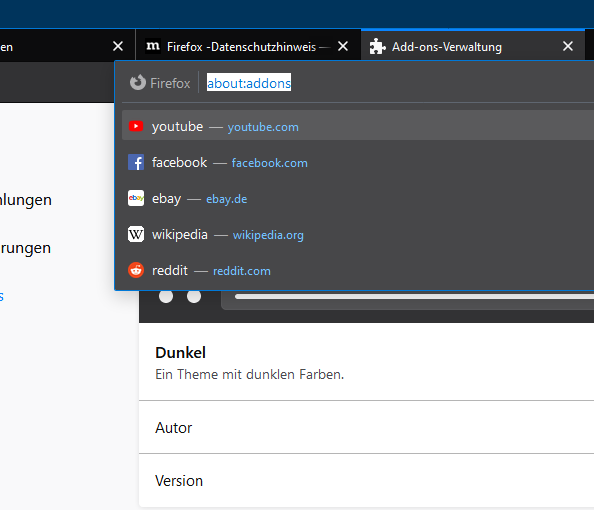Screen dimensions: 594x510
Task: Click the Version row label
Action: (x=179, y=481)
